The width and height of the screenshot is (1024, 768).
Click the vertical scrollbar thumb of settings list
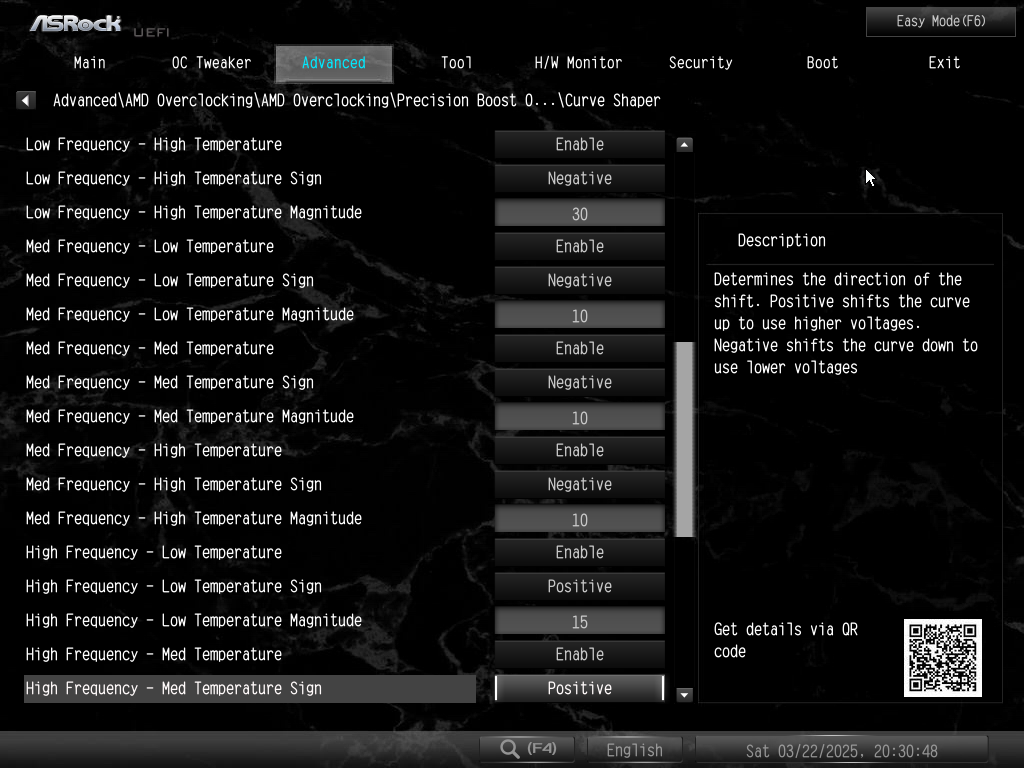point(684,439)
